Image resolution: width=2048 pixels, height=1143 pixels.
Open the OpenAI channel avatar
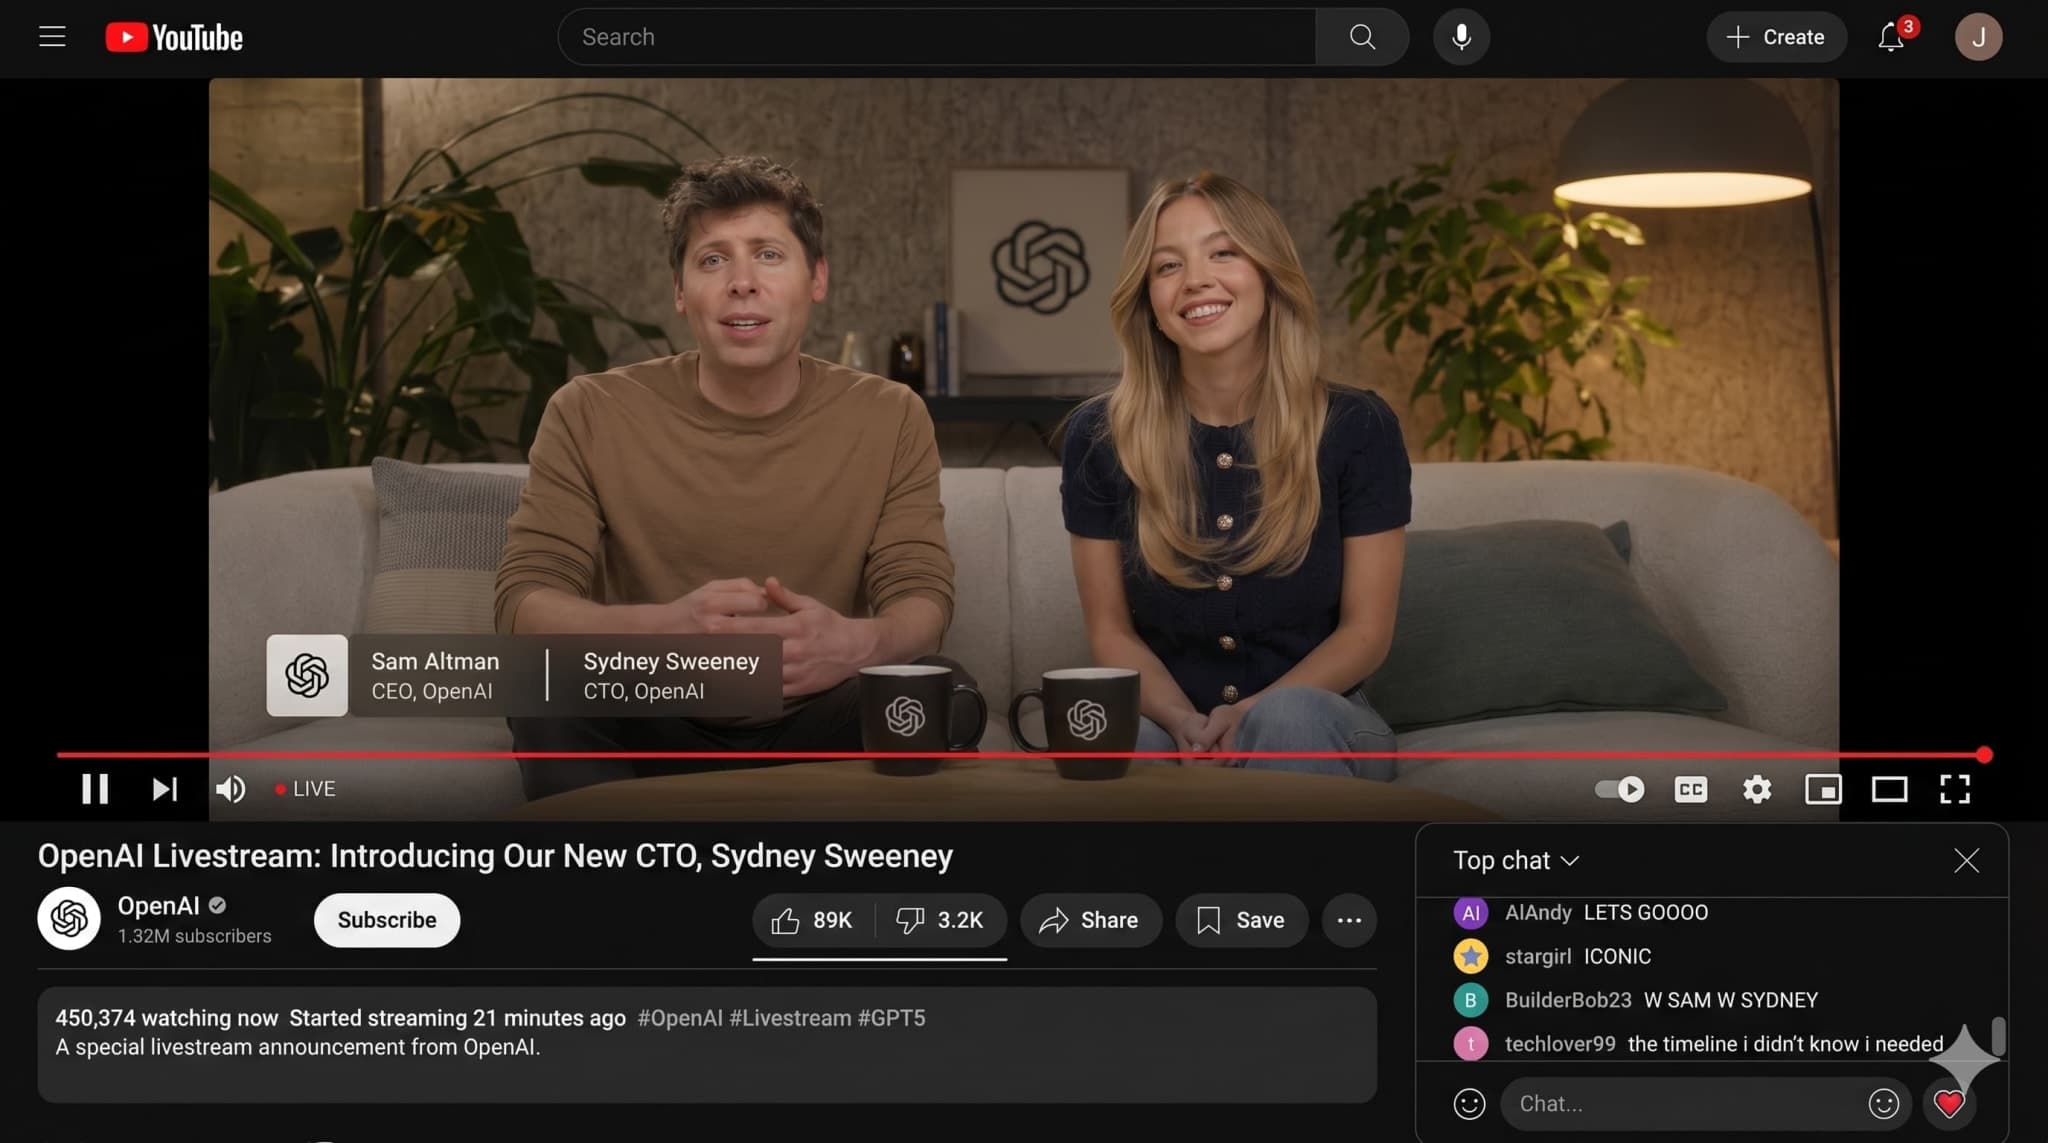tap(68, 917)
